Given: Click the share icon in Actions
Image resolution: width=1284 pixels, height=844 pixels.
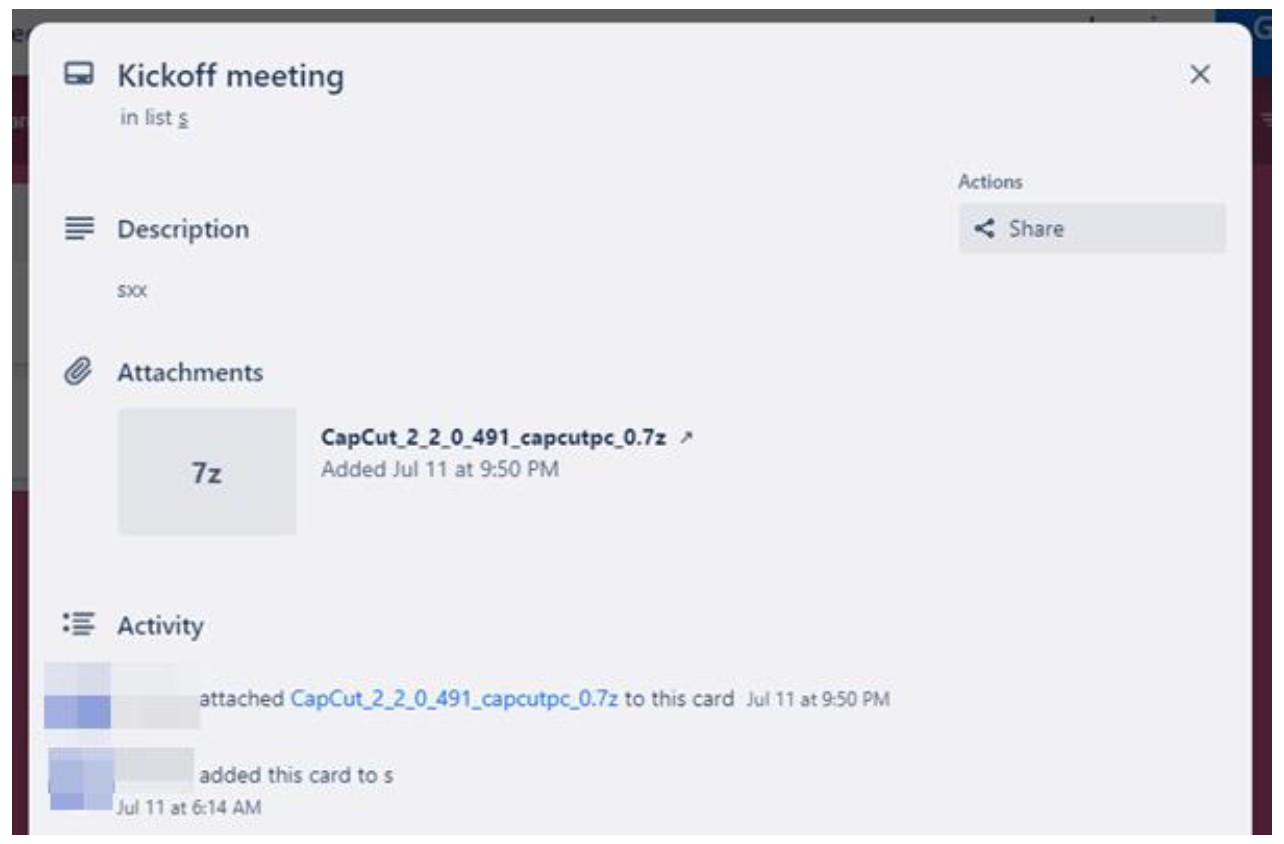Looking at the screenshot, I should click(x=985, y=229).
